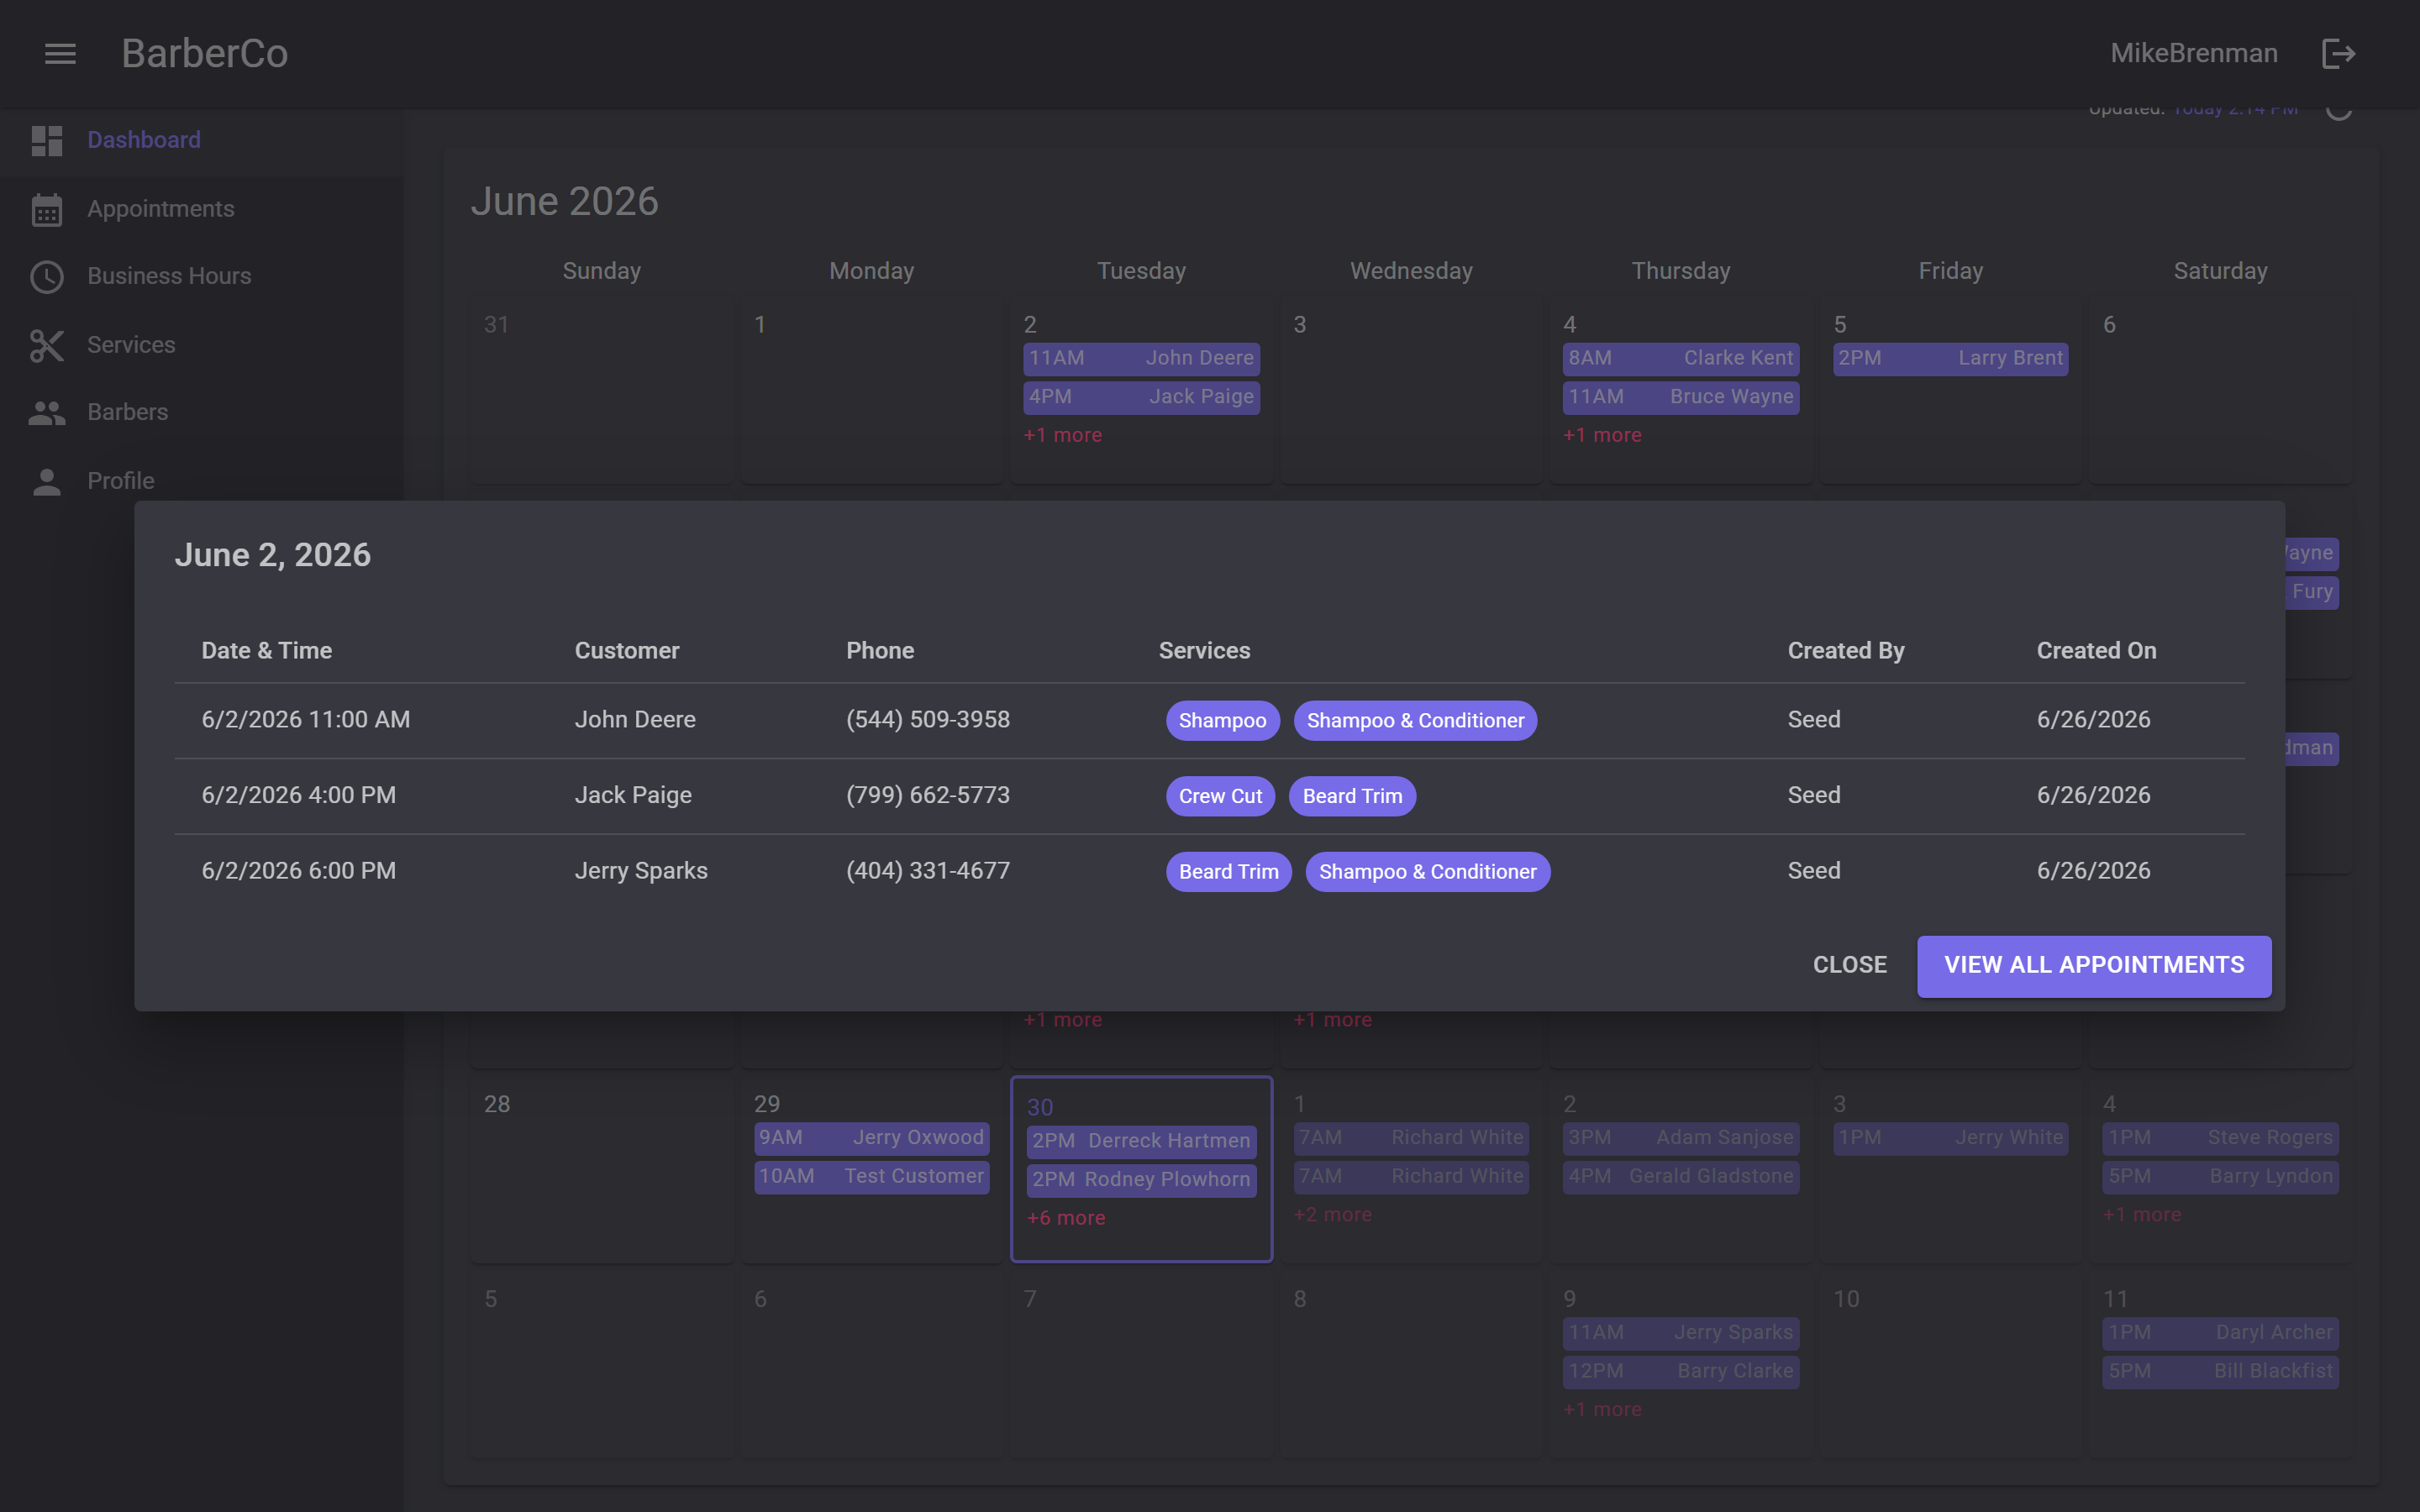Click 6/2/2026 4:00 PM cell
Image resolution: width=2420 pixels, height=1512 pixels.
pyautogui.click(x=299, y=796)
